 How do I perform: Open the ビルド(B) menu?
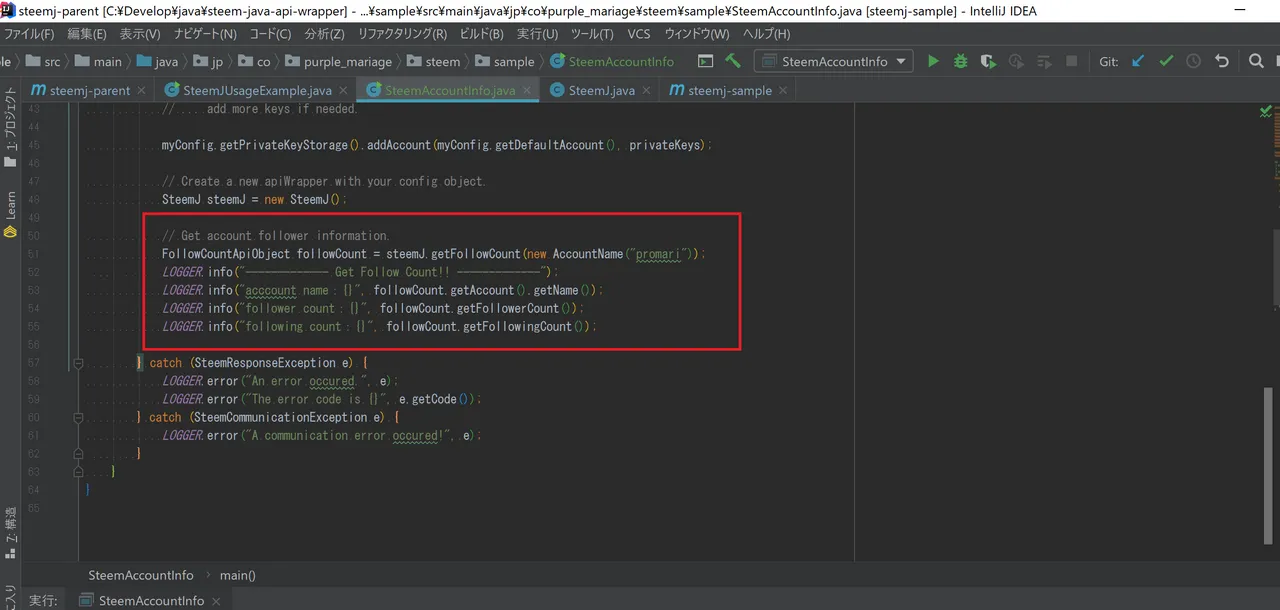481,34
